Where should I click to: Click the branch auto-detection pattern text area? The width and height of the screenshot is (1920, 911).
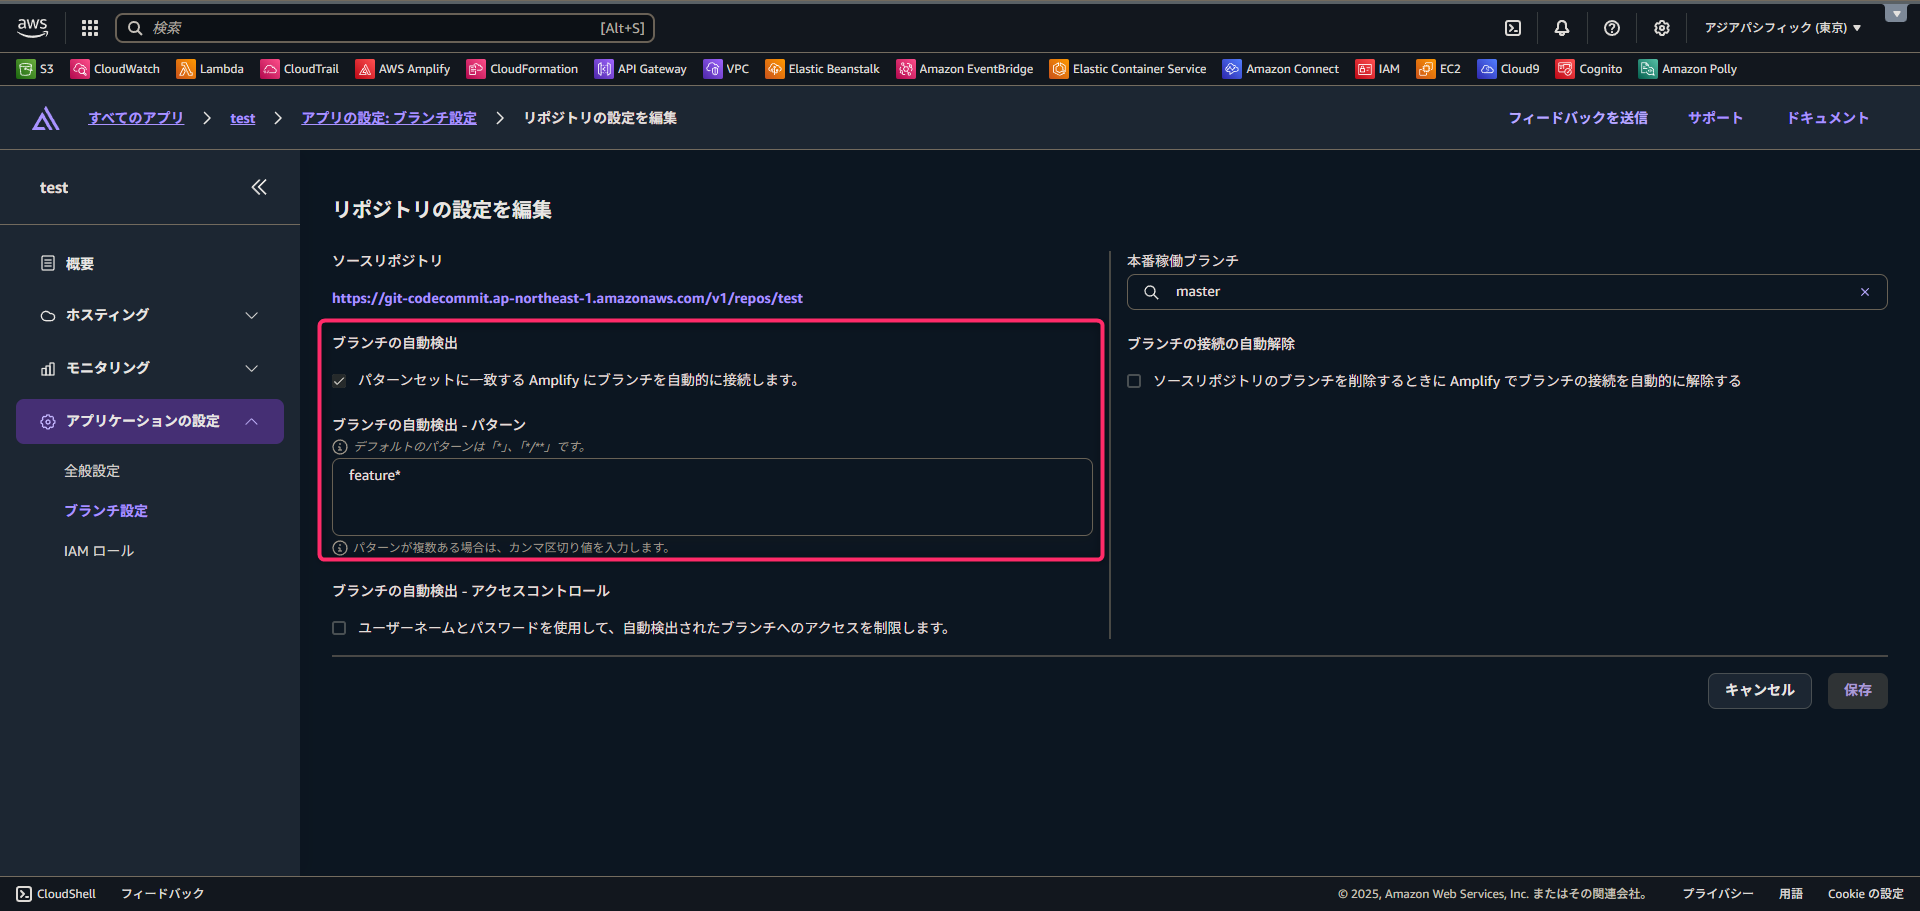click(712, 497)
